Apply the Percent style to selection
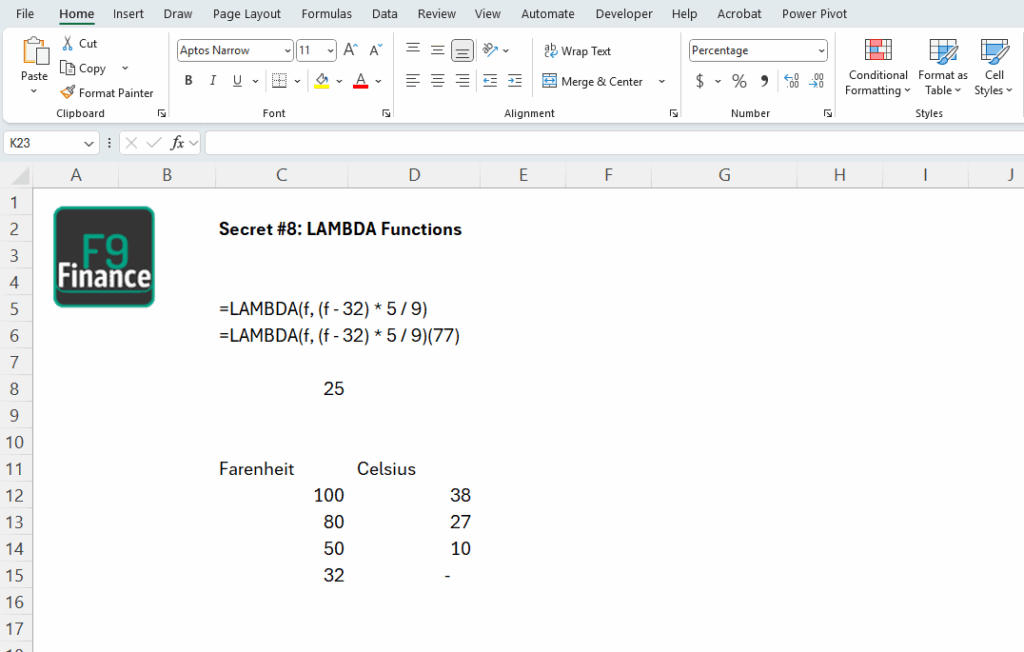 coord(739,81)
